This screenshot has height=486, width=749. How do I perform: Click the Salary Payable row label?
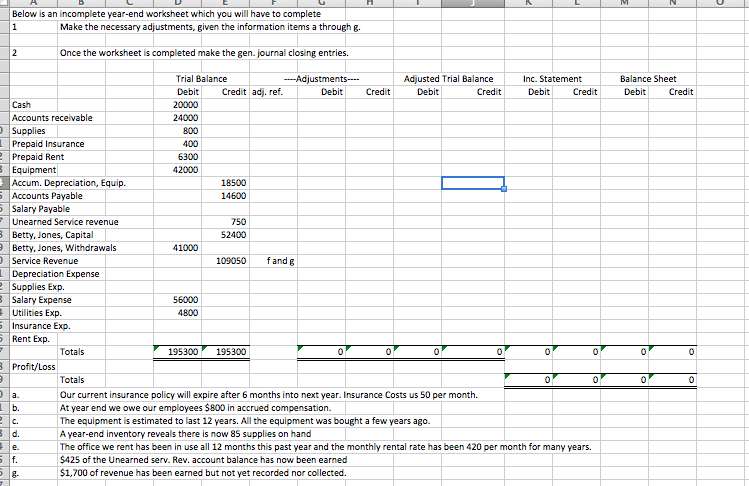coord(41,209)
